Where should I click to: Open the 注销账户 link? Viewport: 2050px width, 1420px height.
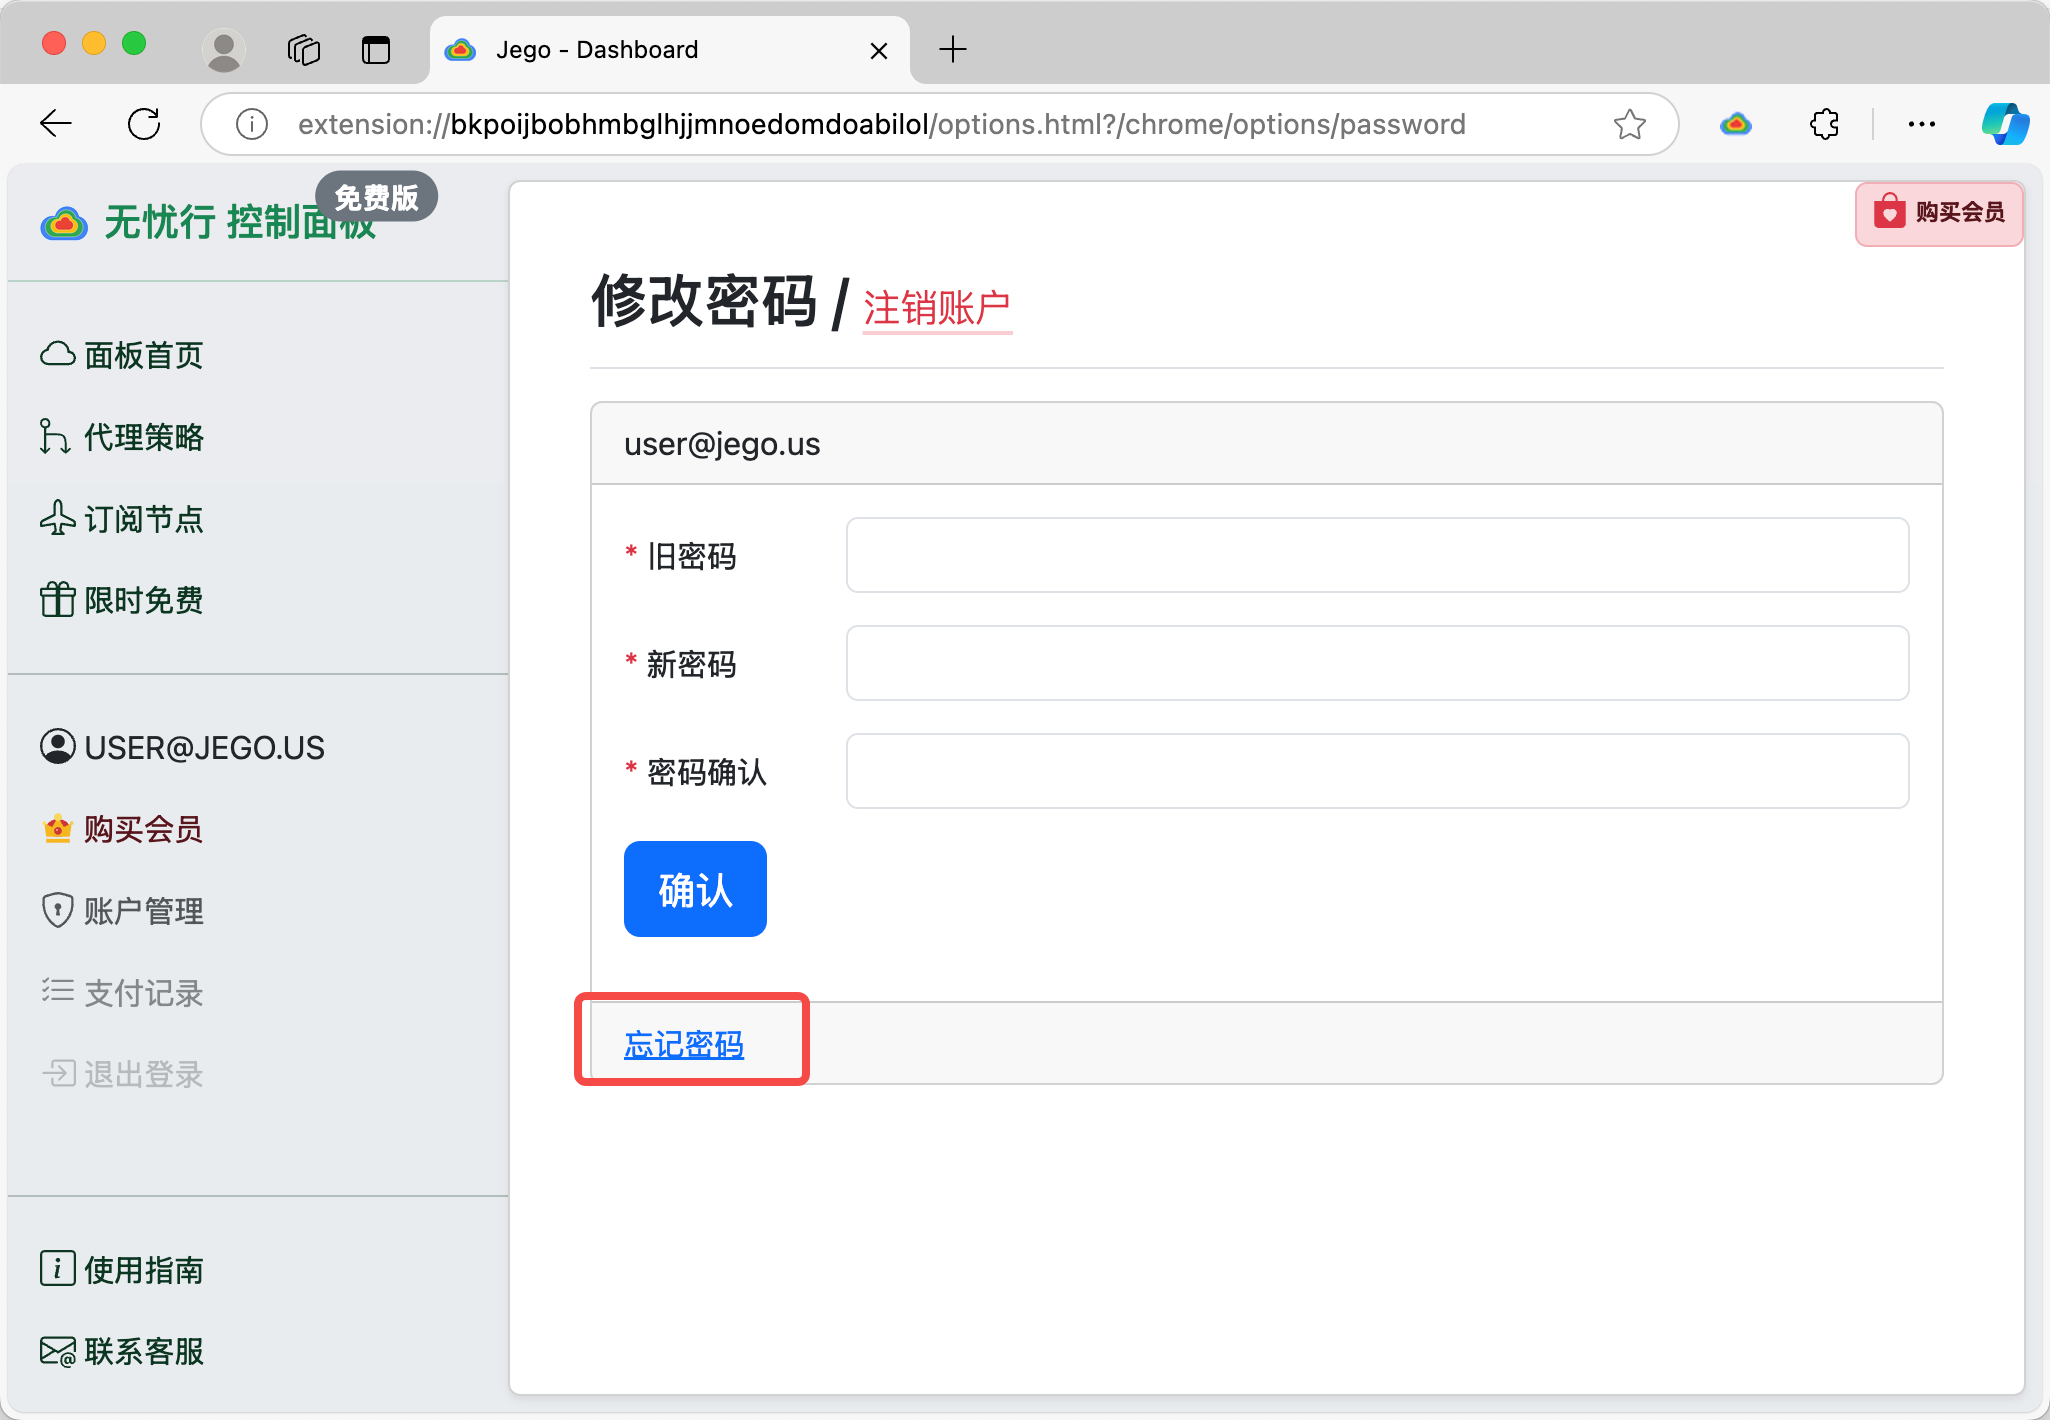pos(936,308)
